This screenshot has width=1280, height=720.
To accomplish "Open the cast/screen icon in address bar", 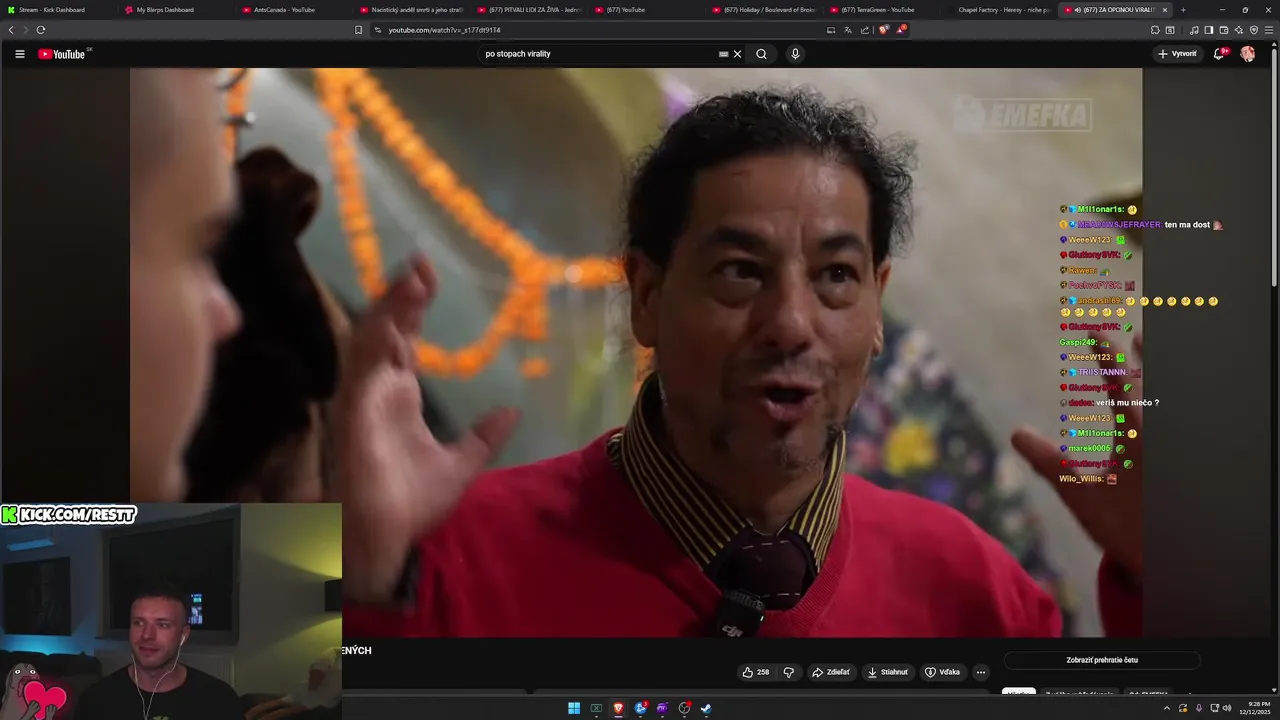I will tap(831, 30).
